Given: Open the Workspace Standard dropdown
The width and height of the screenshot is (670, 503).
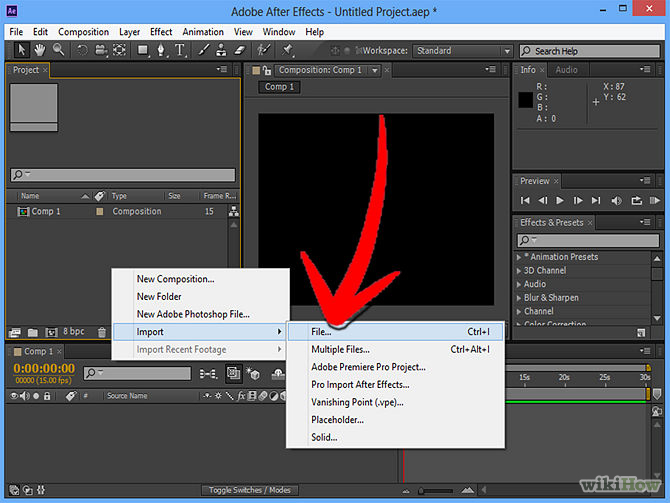Looking at the screenshot, I should pos(462,51).
